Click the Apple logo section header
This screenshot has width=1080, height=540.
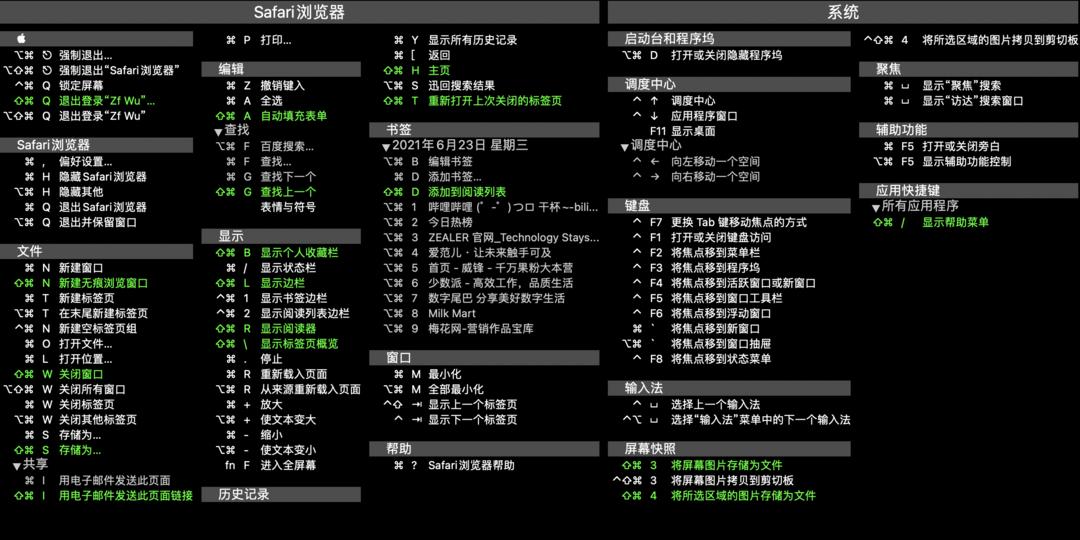(96, 39)
